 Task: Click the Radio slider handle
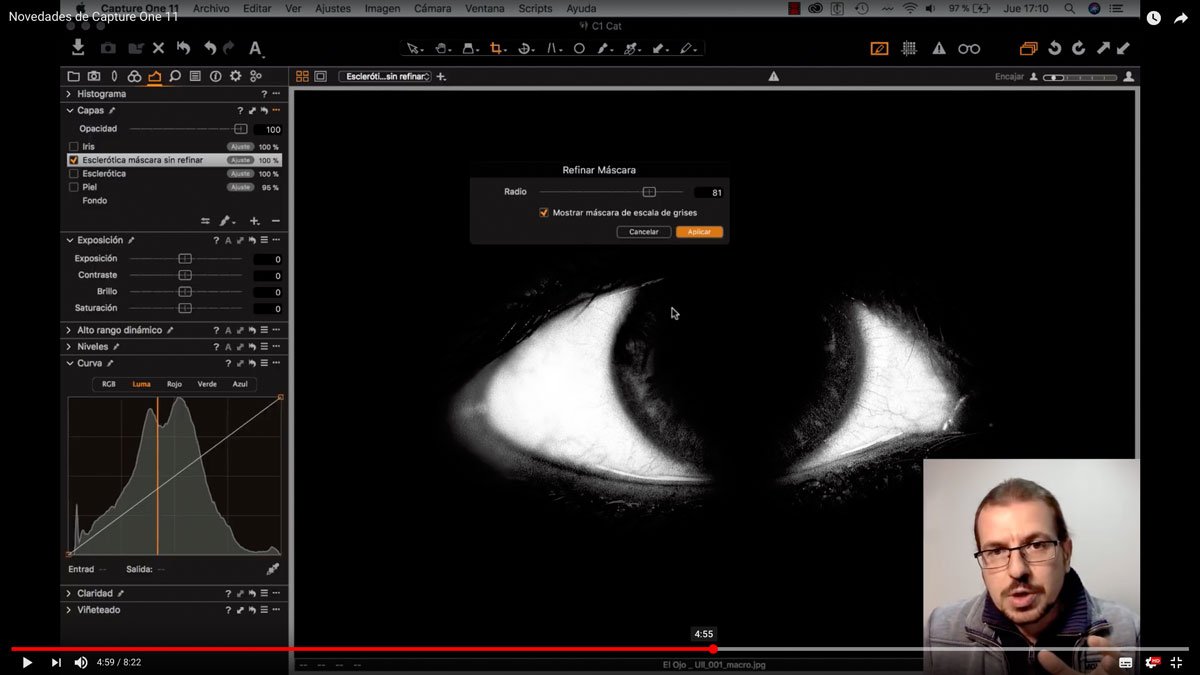click(649, 192)
